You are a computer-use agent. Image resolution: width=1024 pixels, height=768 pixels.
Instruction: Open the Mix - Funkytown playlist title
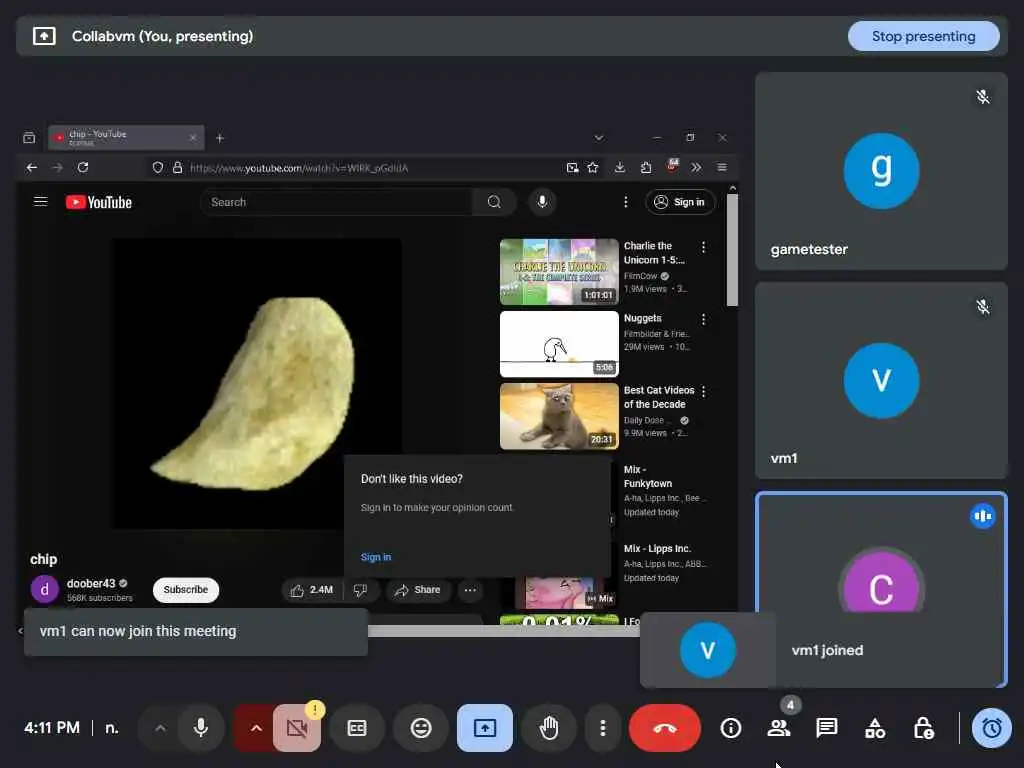coord(647,477)
